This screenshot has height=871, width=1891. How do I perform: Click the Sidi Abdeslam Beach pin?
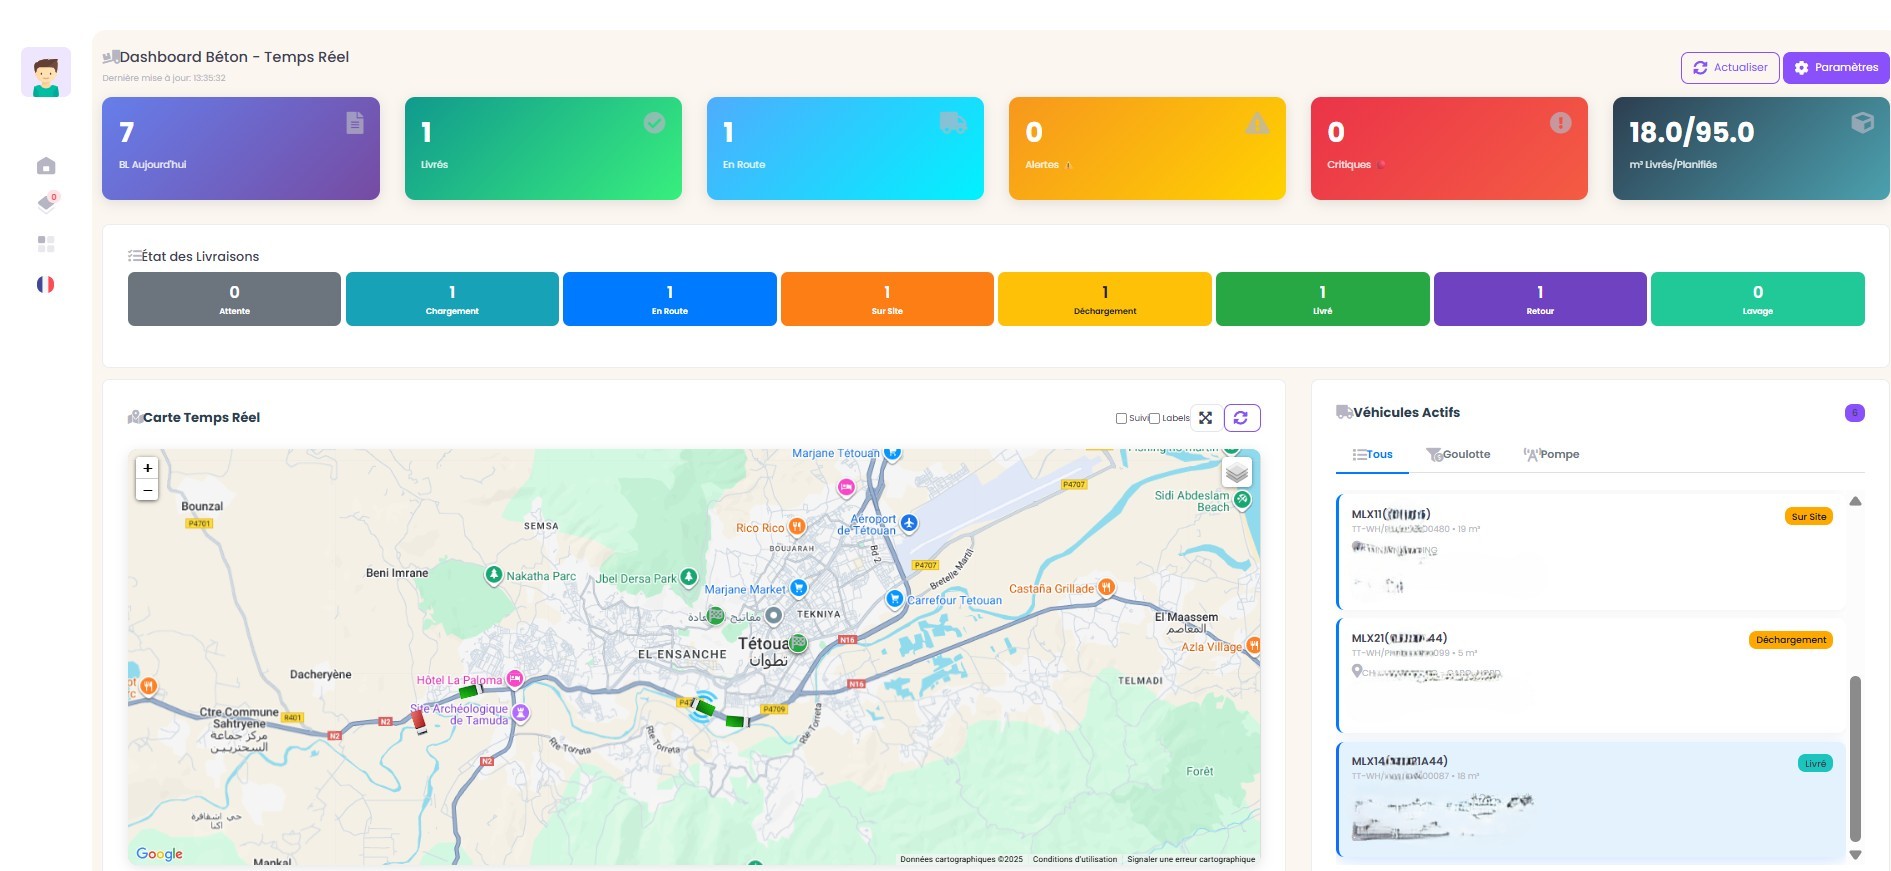pos(1242,500)
